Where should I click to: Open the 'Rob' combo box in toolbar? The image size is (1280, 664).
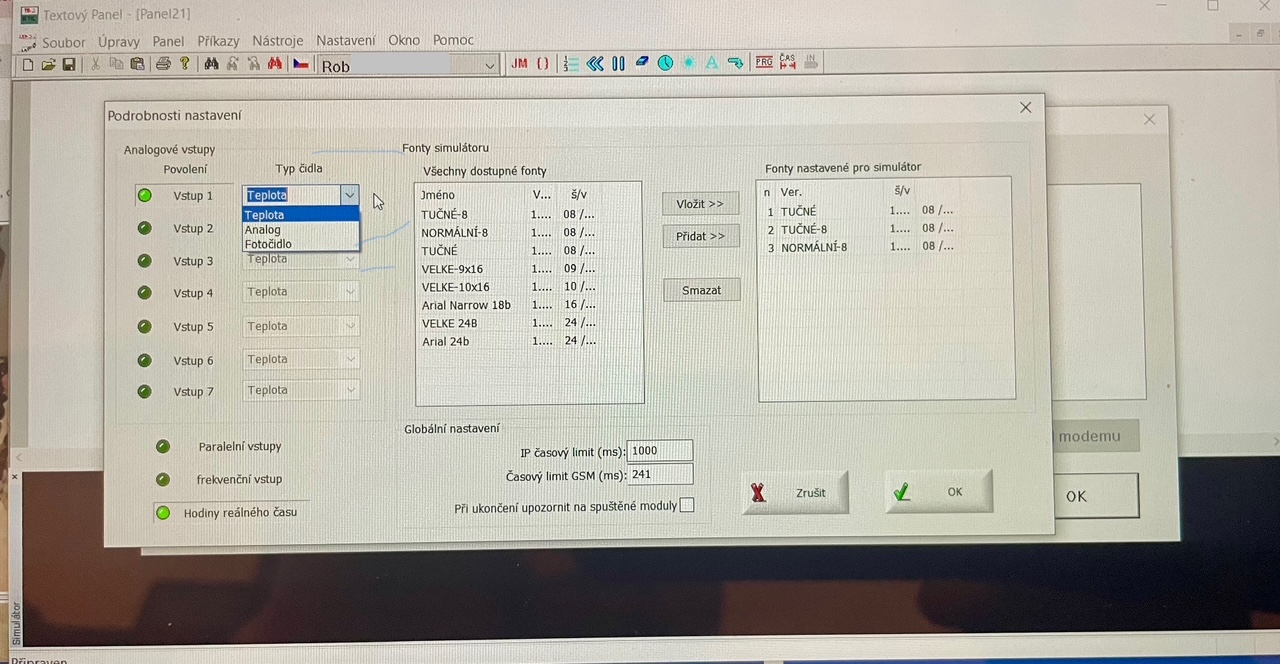pos(489,66)
